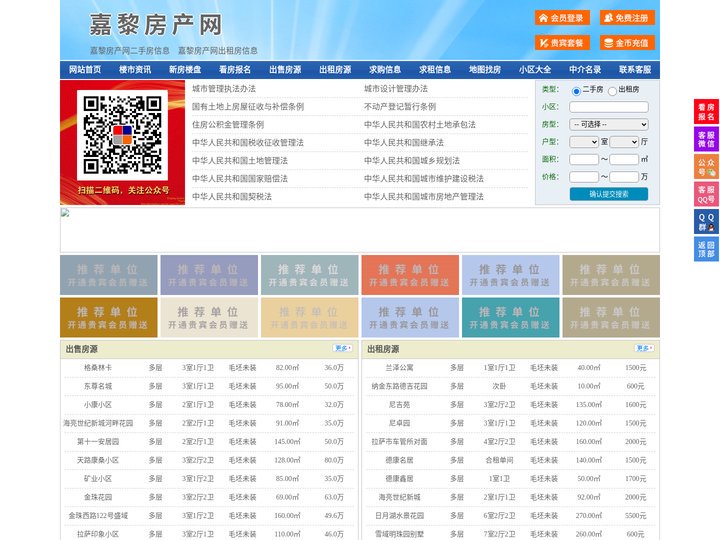Open the 城市设计管理办法 article link

point(396,89)
